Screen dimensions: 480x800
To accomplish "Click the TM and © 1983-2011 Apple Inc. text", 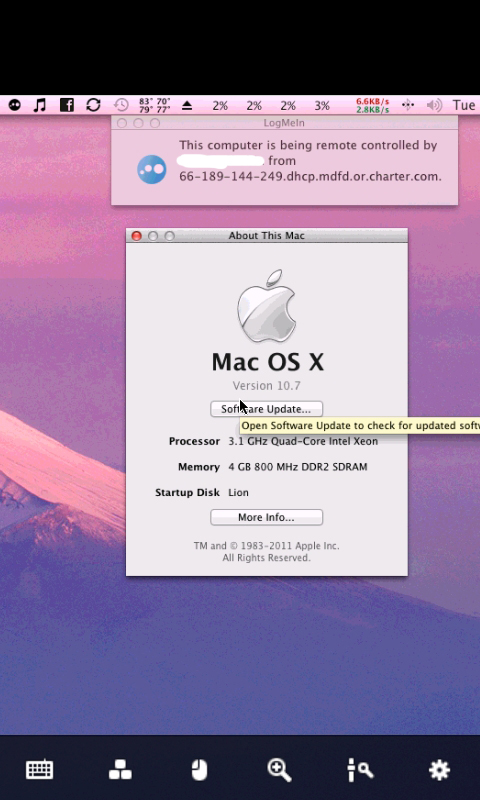I will click(266, 546).
